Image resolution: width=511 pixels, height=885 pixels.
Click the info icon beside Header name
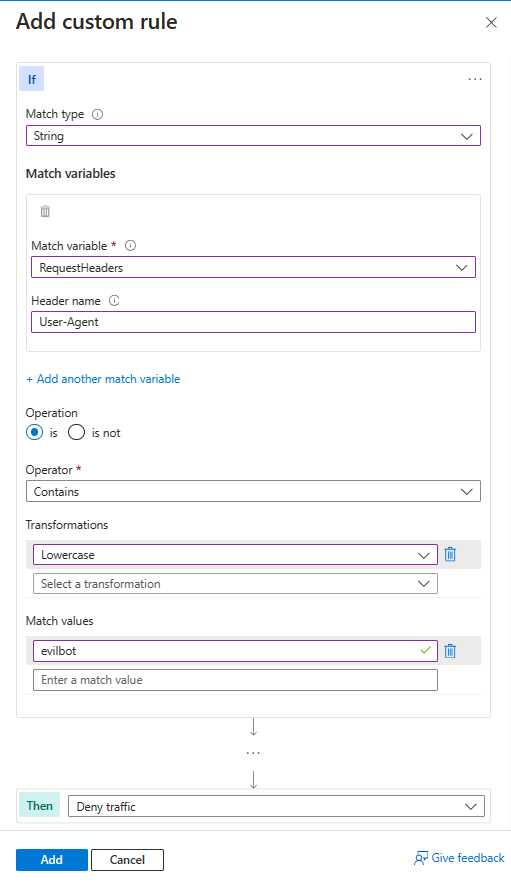[x=114, y=301]
